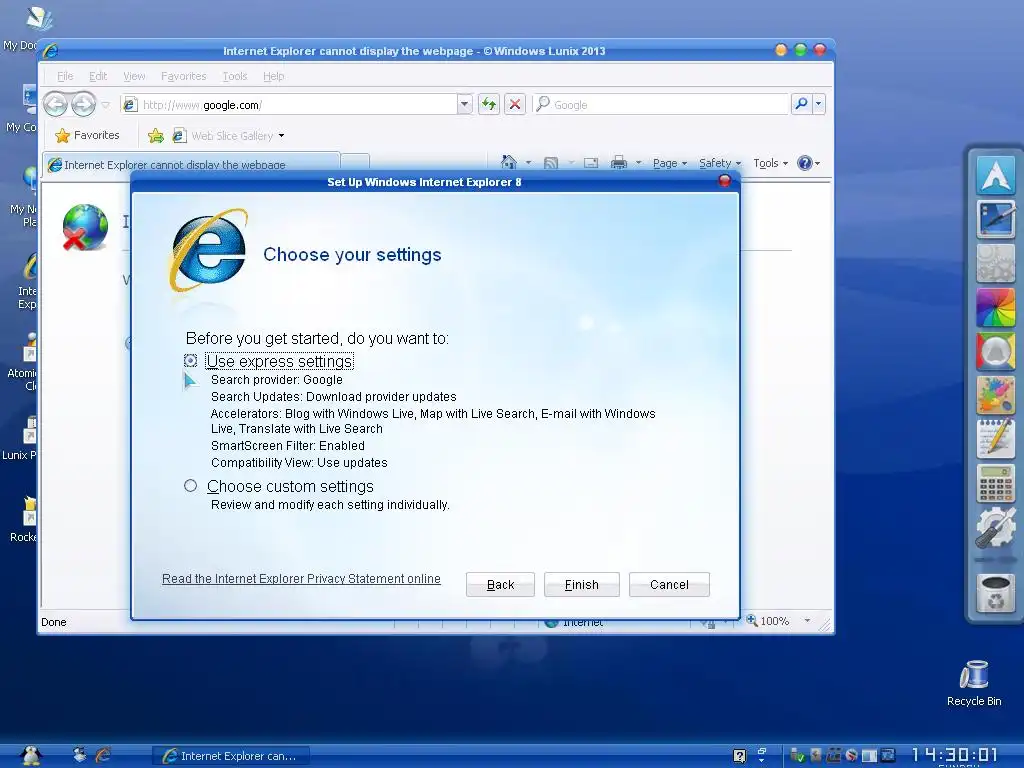
Task: Open the Favorites menu in menu bar
Action: point(184,76)
